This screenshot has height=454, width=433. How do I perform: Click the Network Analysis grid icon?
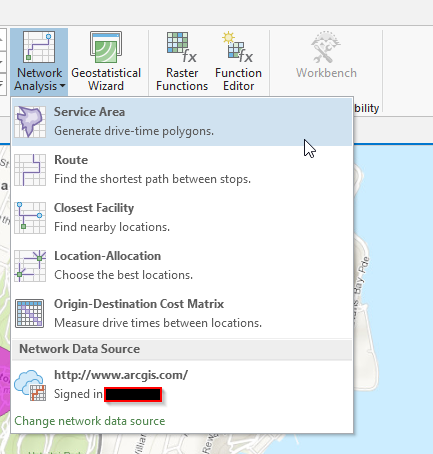click(x=39, y=47)
